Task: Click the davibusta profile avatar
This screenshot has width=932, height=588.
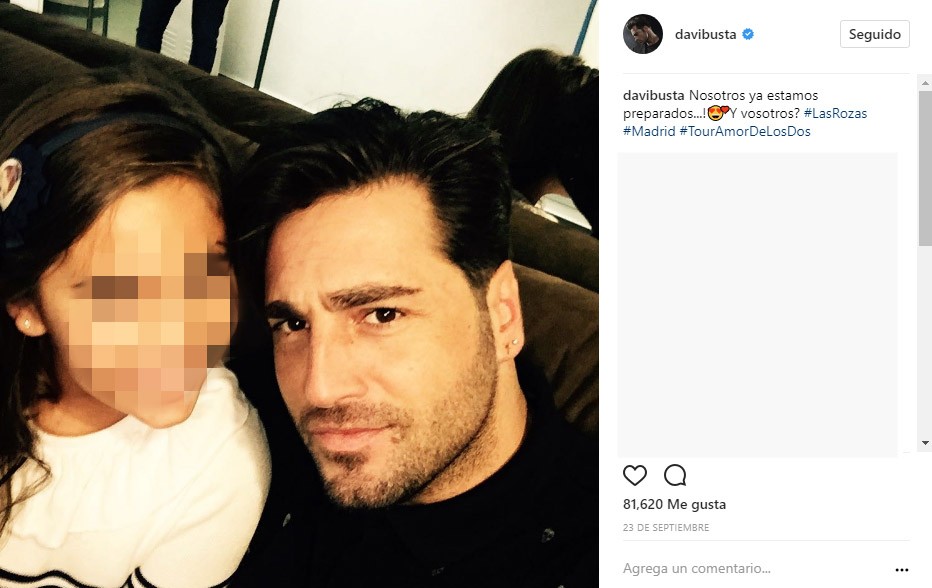Action: pos(643,34)
